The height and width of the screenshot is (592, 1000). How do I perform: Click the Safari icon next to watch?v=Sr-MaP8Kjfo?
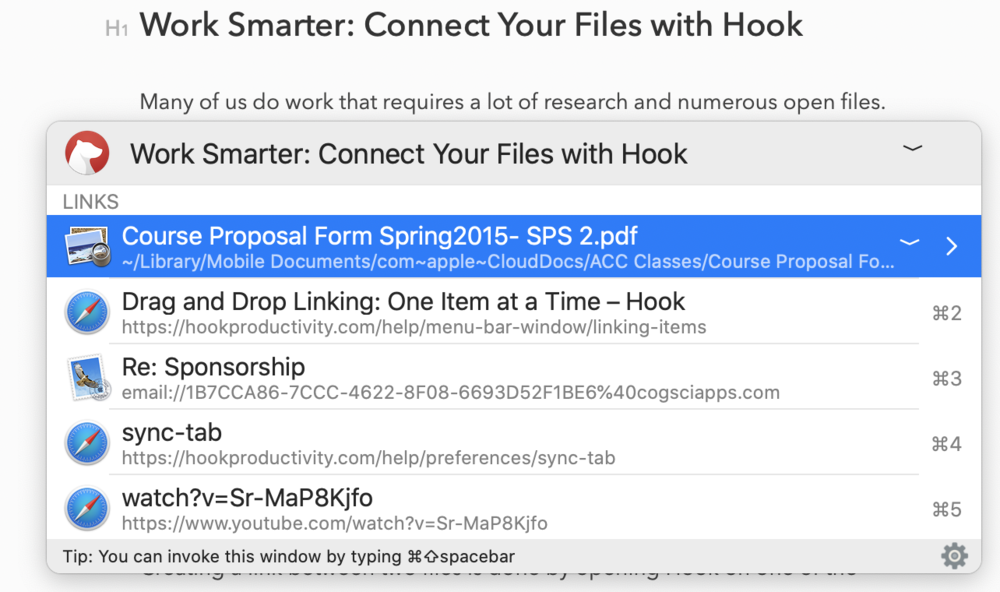pos(87,509)
